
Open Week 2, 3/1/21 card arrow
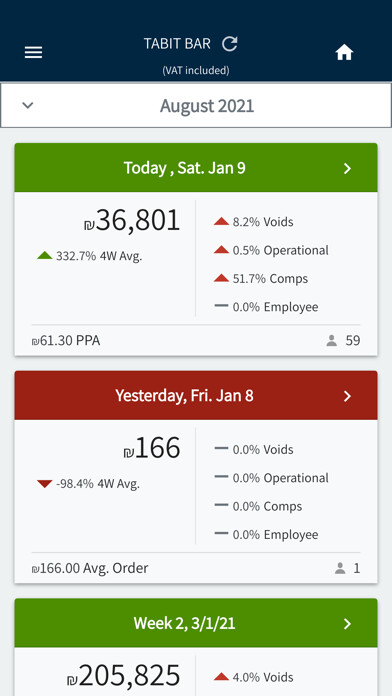(x=348, y=624)
